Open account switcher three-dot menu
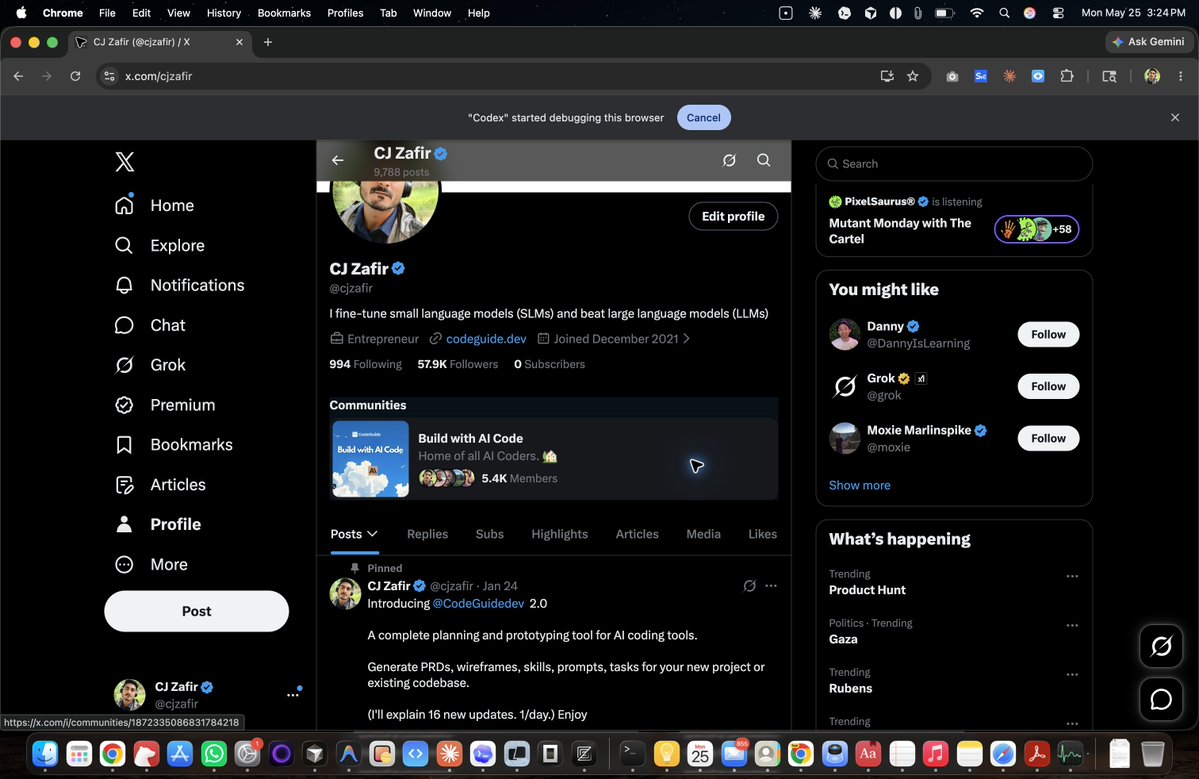The image size is (1199, 779). click(293, 695)
